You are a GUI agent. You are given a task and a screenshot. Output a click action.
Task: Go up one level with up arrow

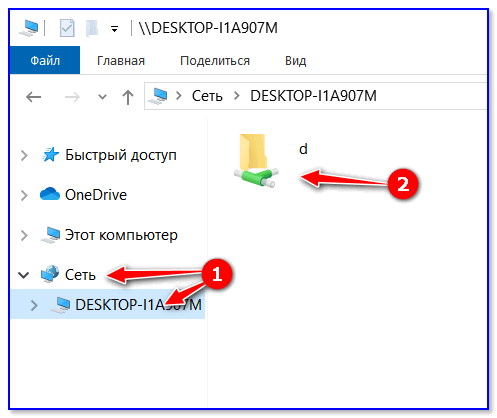[x=128, y=97]
